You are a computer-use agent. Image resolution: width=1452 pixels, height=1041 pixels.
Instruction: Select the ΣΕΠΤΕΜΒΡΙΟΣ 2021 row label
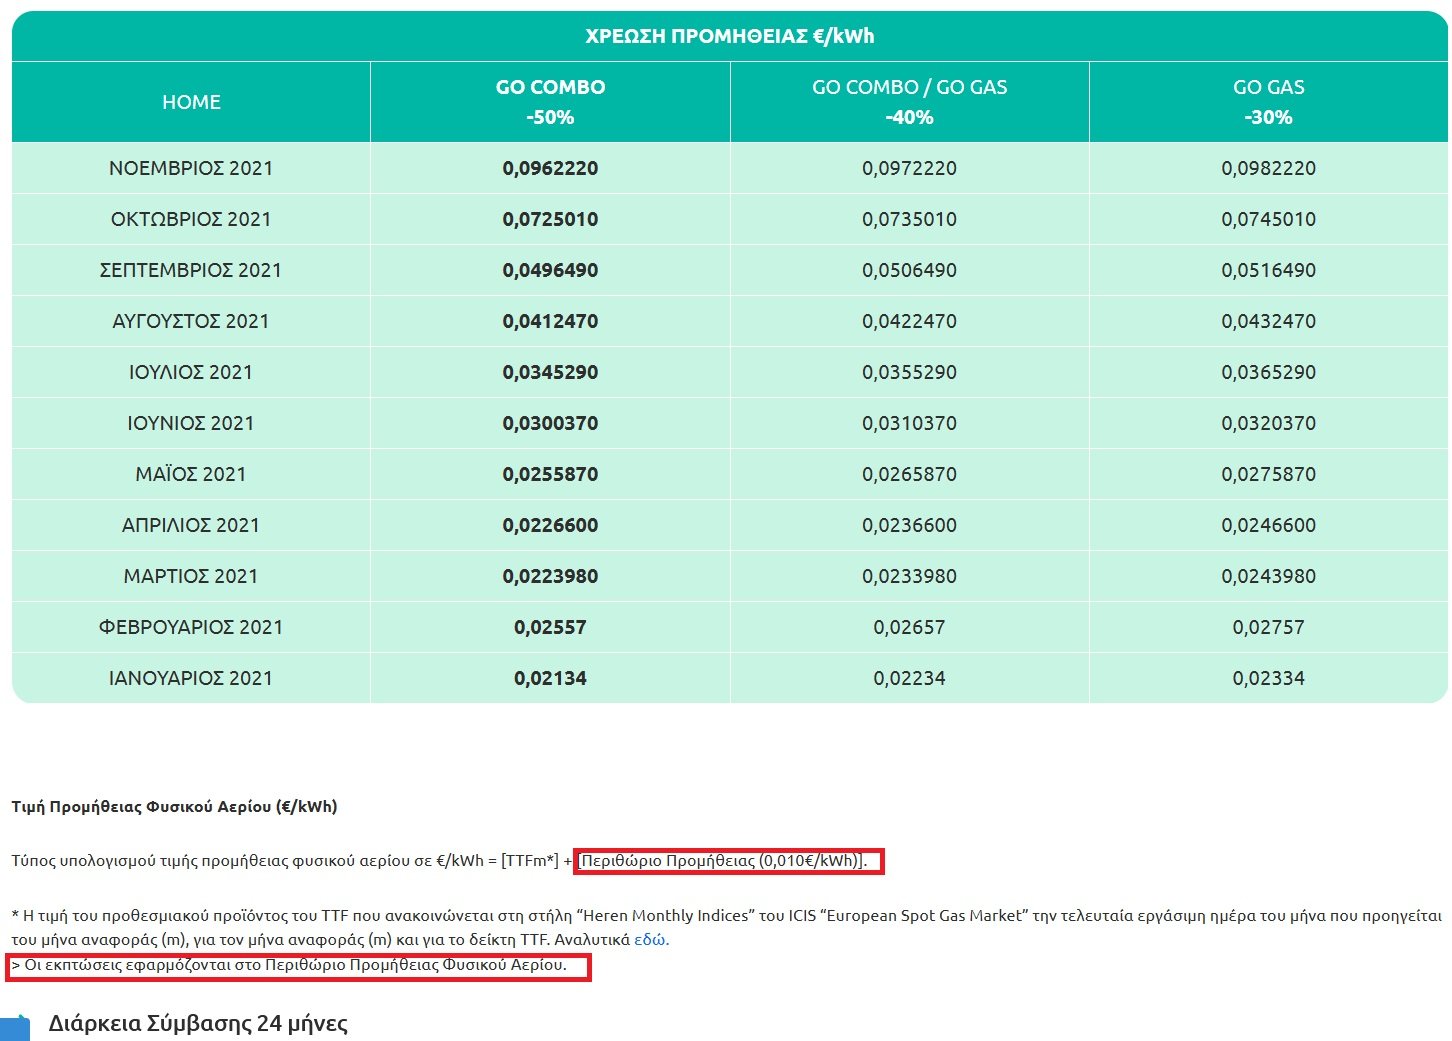coord(191,270)
